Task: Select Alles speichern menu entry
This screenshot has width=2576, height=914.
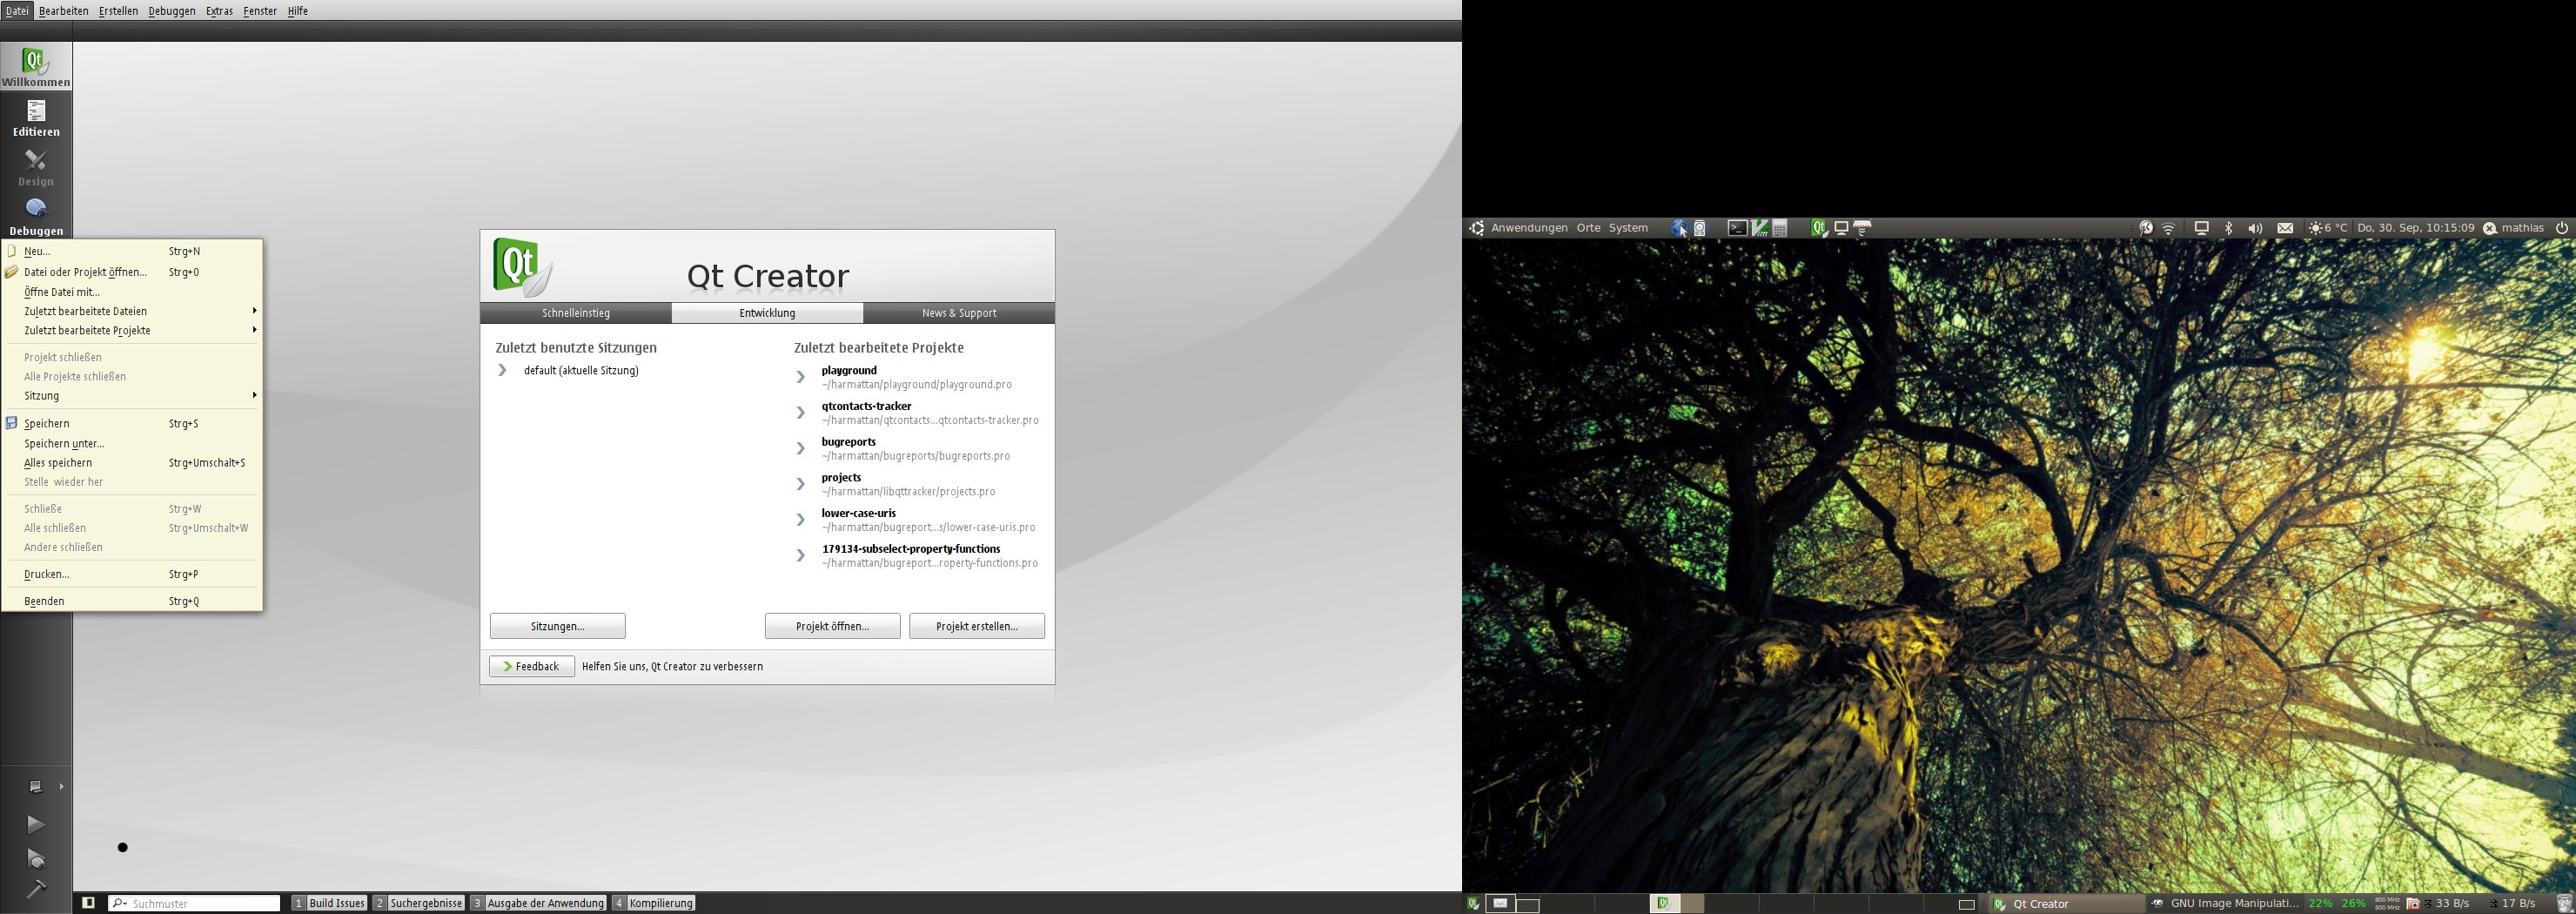Action: coord(132,462)
